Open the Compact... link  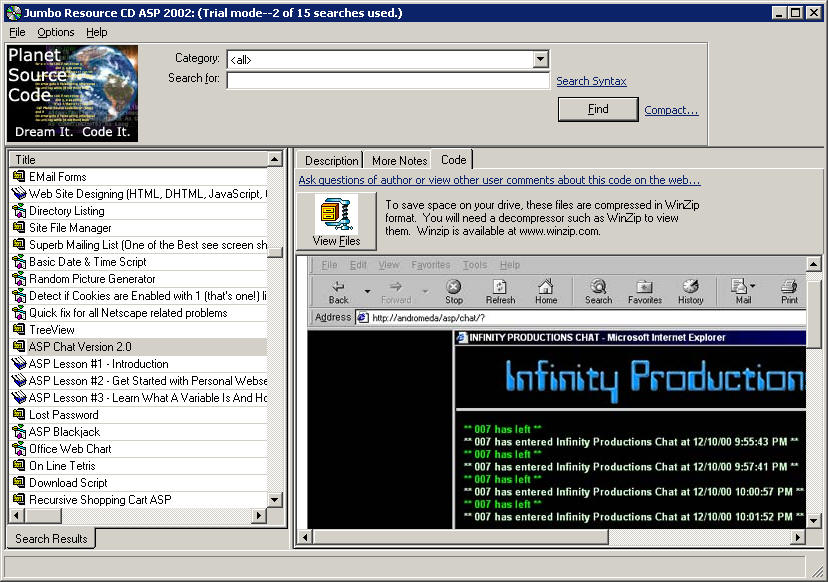[671, 110]
